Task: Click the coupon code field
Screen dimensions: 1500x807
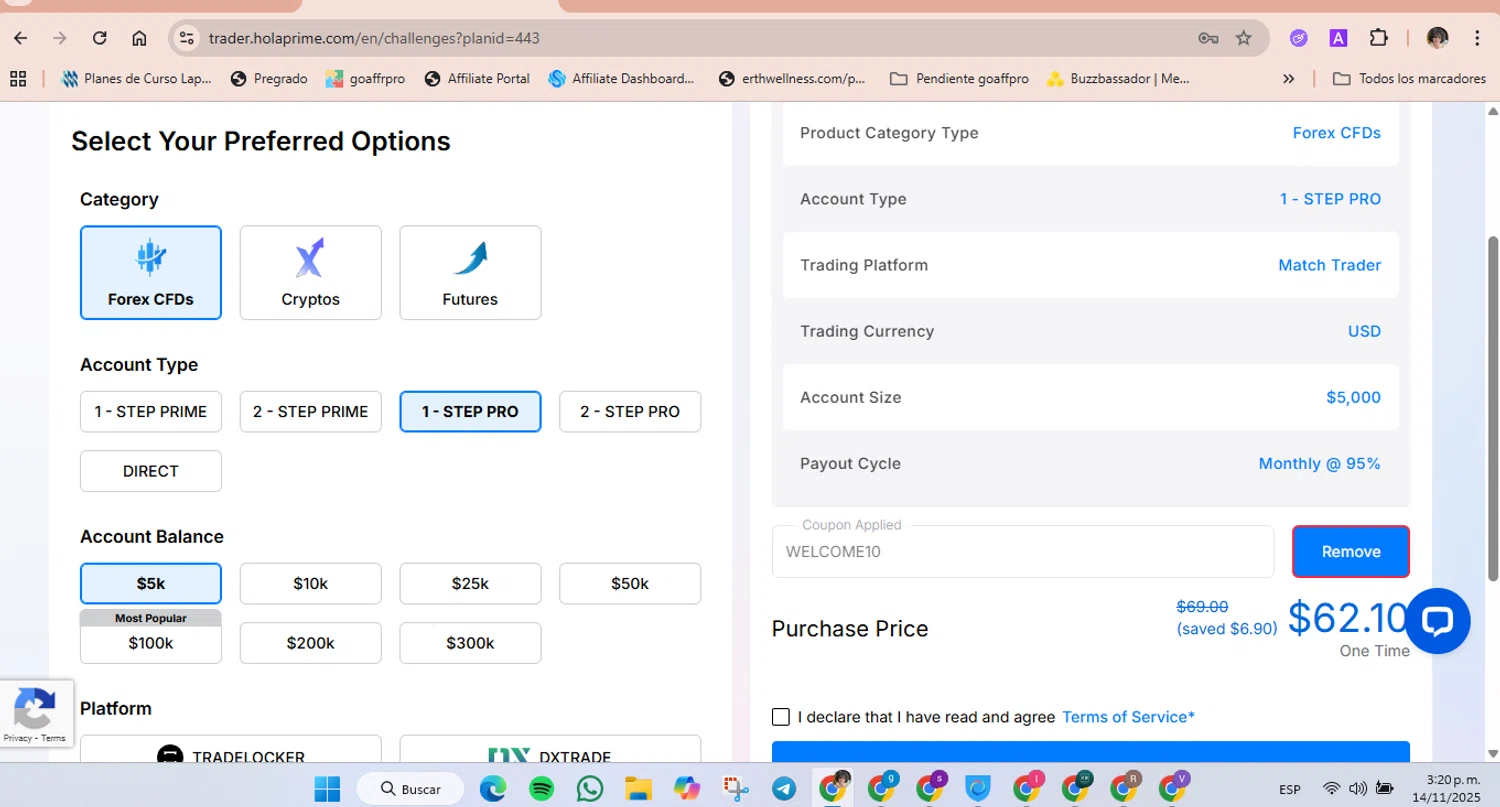Action: tap(1023, 551)
